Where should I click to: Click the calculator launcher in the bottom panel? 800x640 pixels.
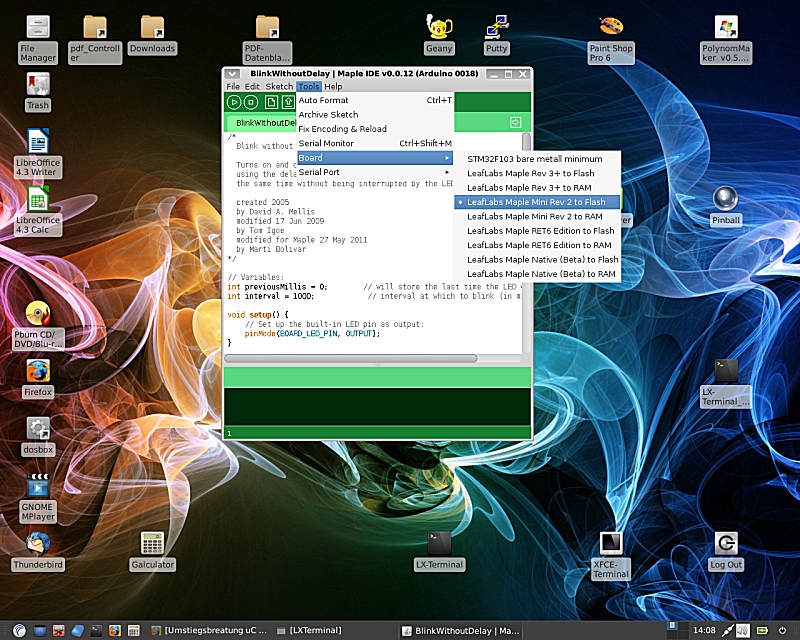134,631
